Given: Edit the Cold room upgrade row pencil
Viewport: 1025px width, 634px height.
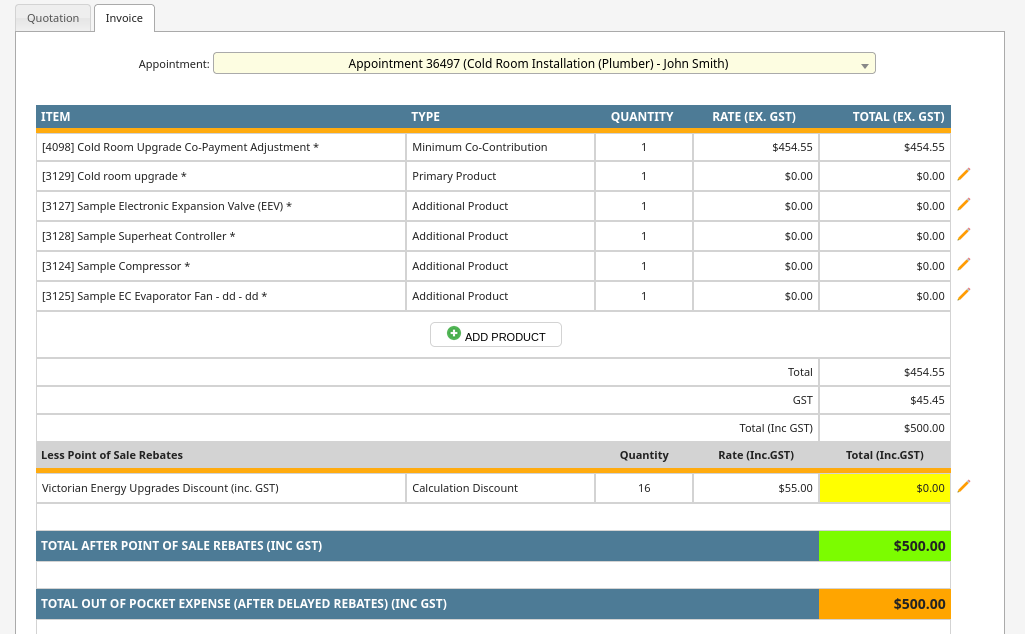Looking at the screenshot, I should point(964,175).
